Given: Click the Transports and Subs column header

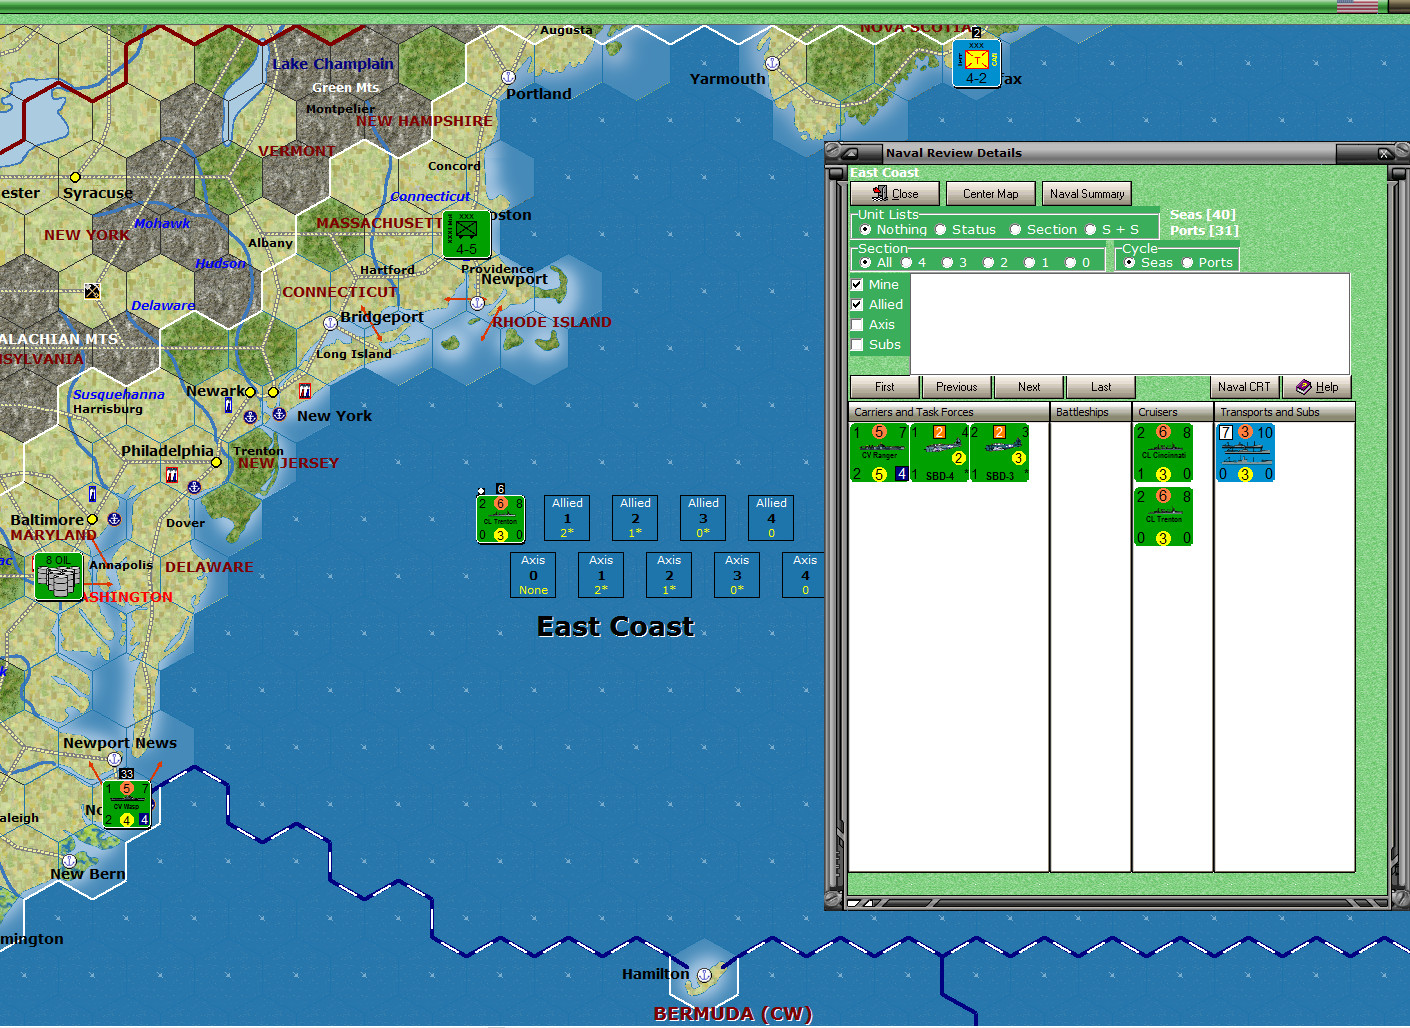Looking at the screenshot, I should (x=1285, y=412).
